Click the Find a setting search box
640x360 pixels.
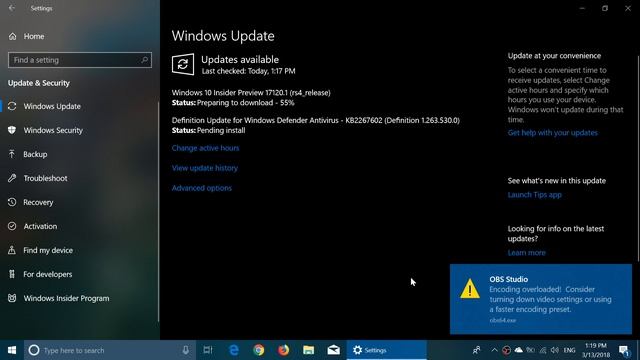pyautogui.click(x=80, y=60)
